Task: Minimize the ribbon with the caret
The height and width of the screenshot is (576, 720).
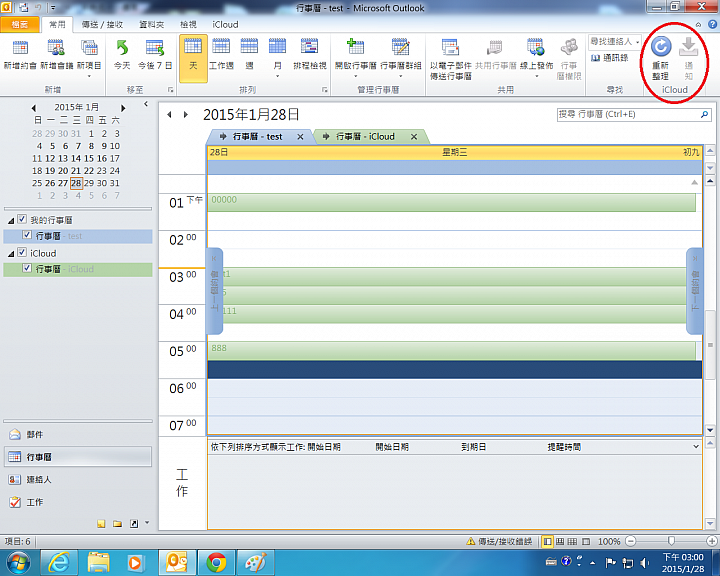Action: coord(698,25)
